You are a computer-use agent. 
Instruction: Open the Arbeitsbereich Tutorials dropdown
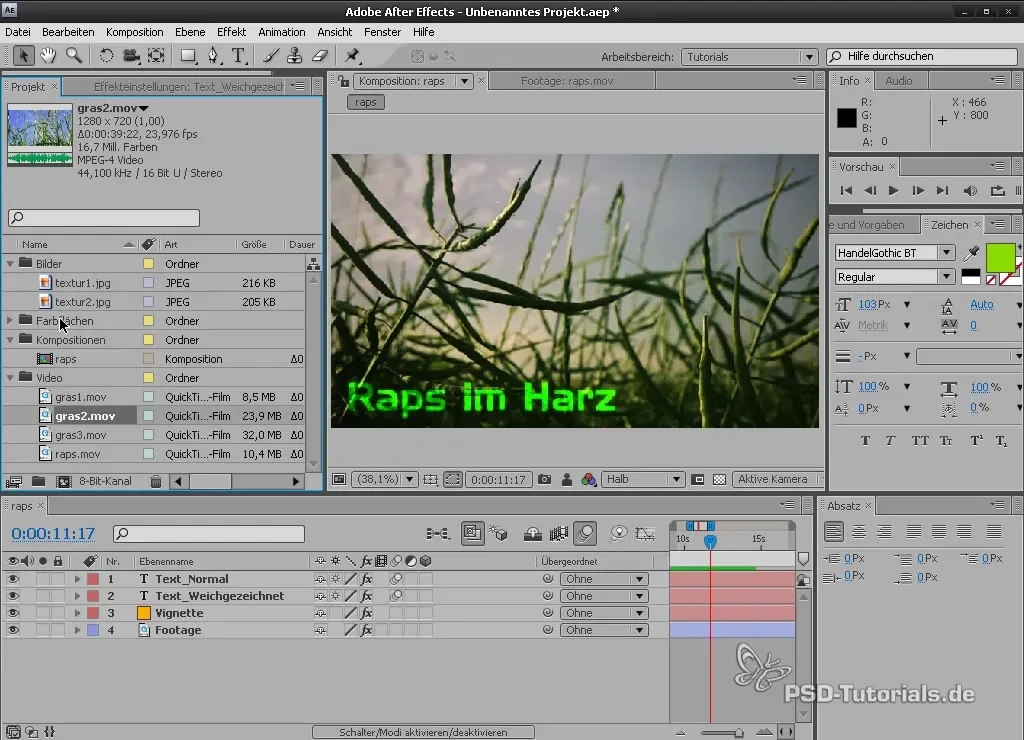point(749,57)
